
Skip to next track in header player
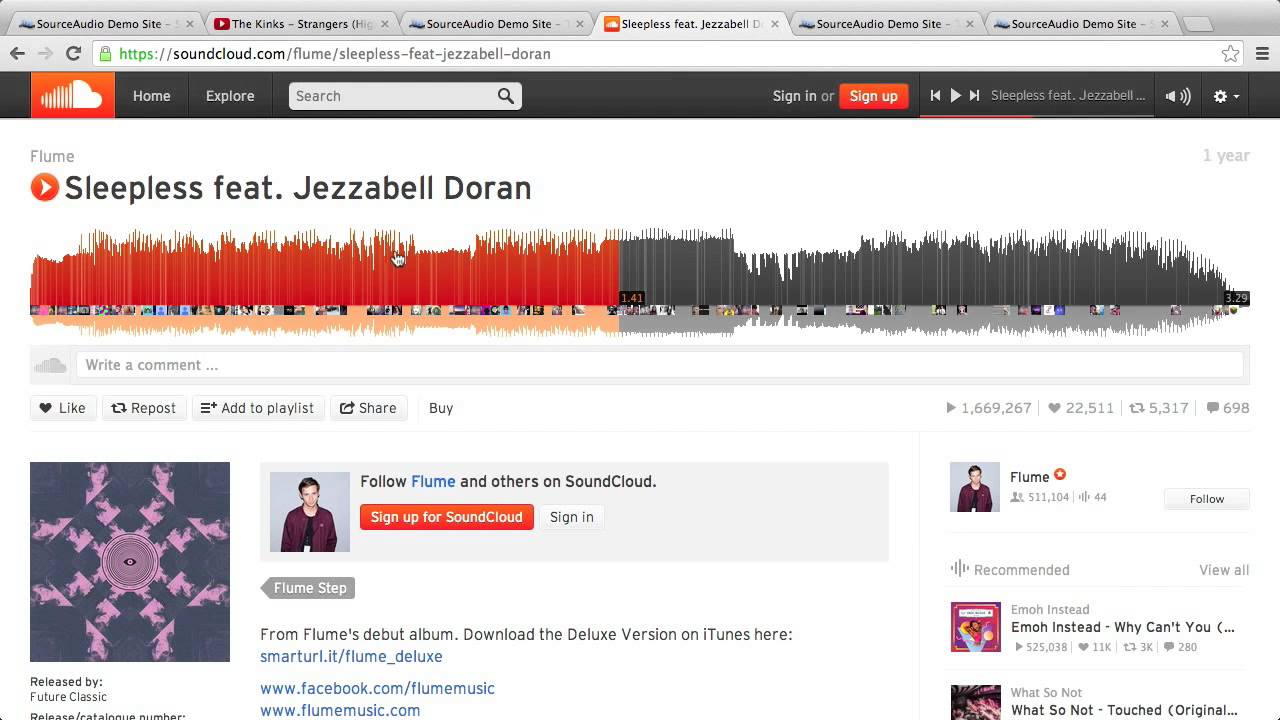coord(975,96)
